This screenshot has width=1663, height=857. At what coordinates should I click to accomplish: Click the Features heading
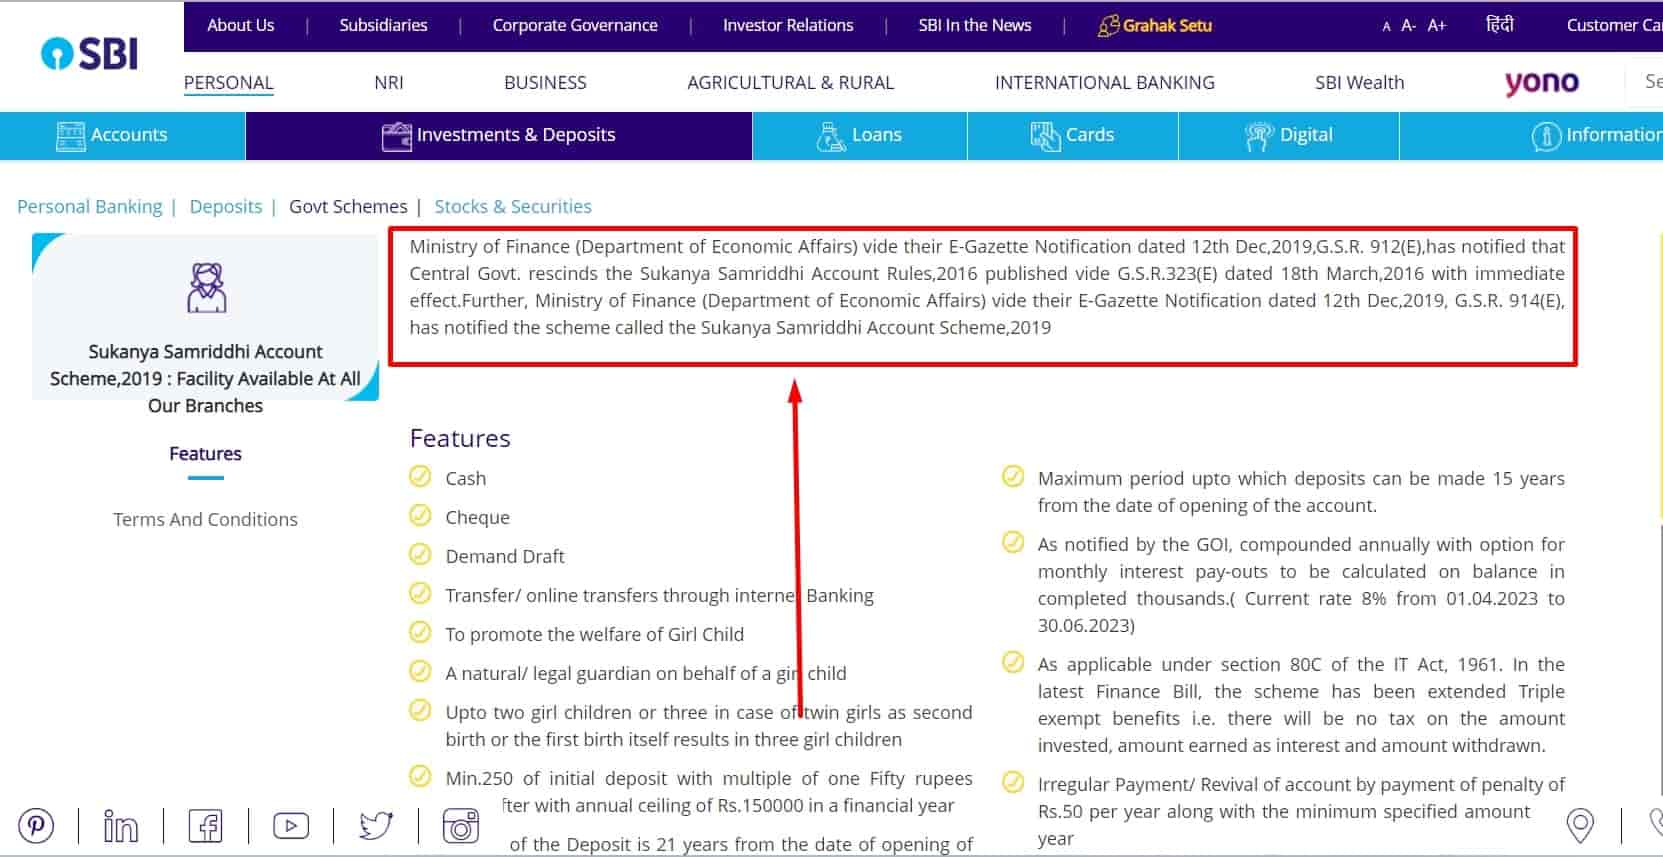point(460,439)
